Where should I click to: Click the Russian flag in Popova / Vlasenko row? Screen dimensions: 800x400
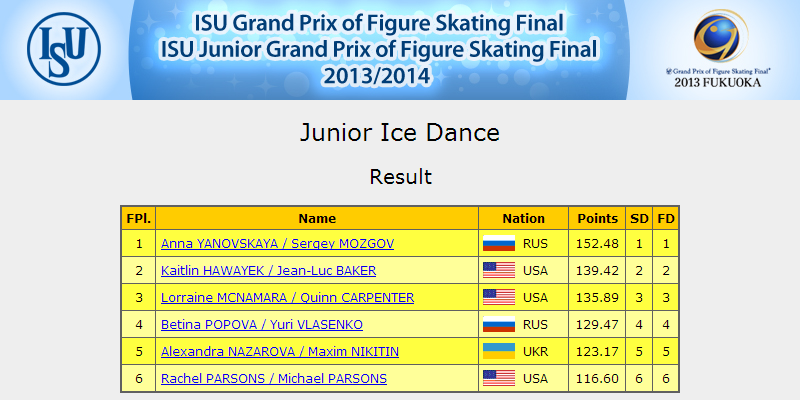498,324
